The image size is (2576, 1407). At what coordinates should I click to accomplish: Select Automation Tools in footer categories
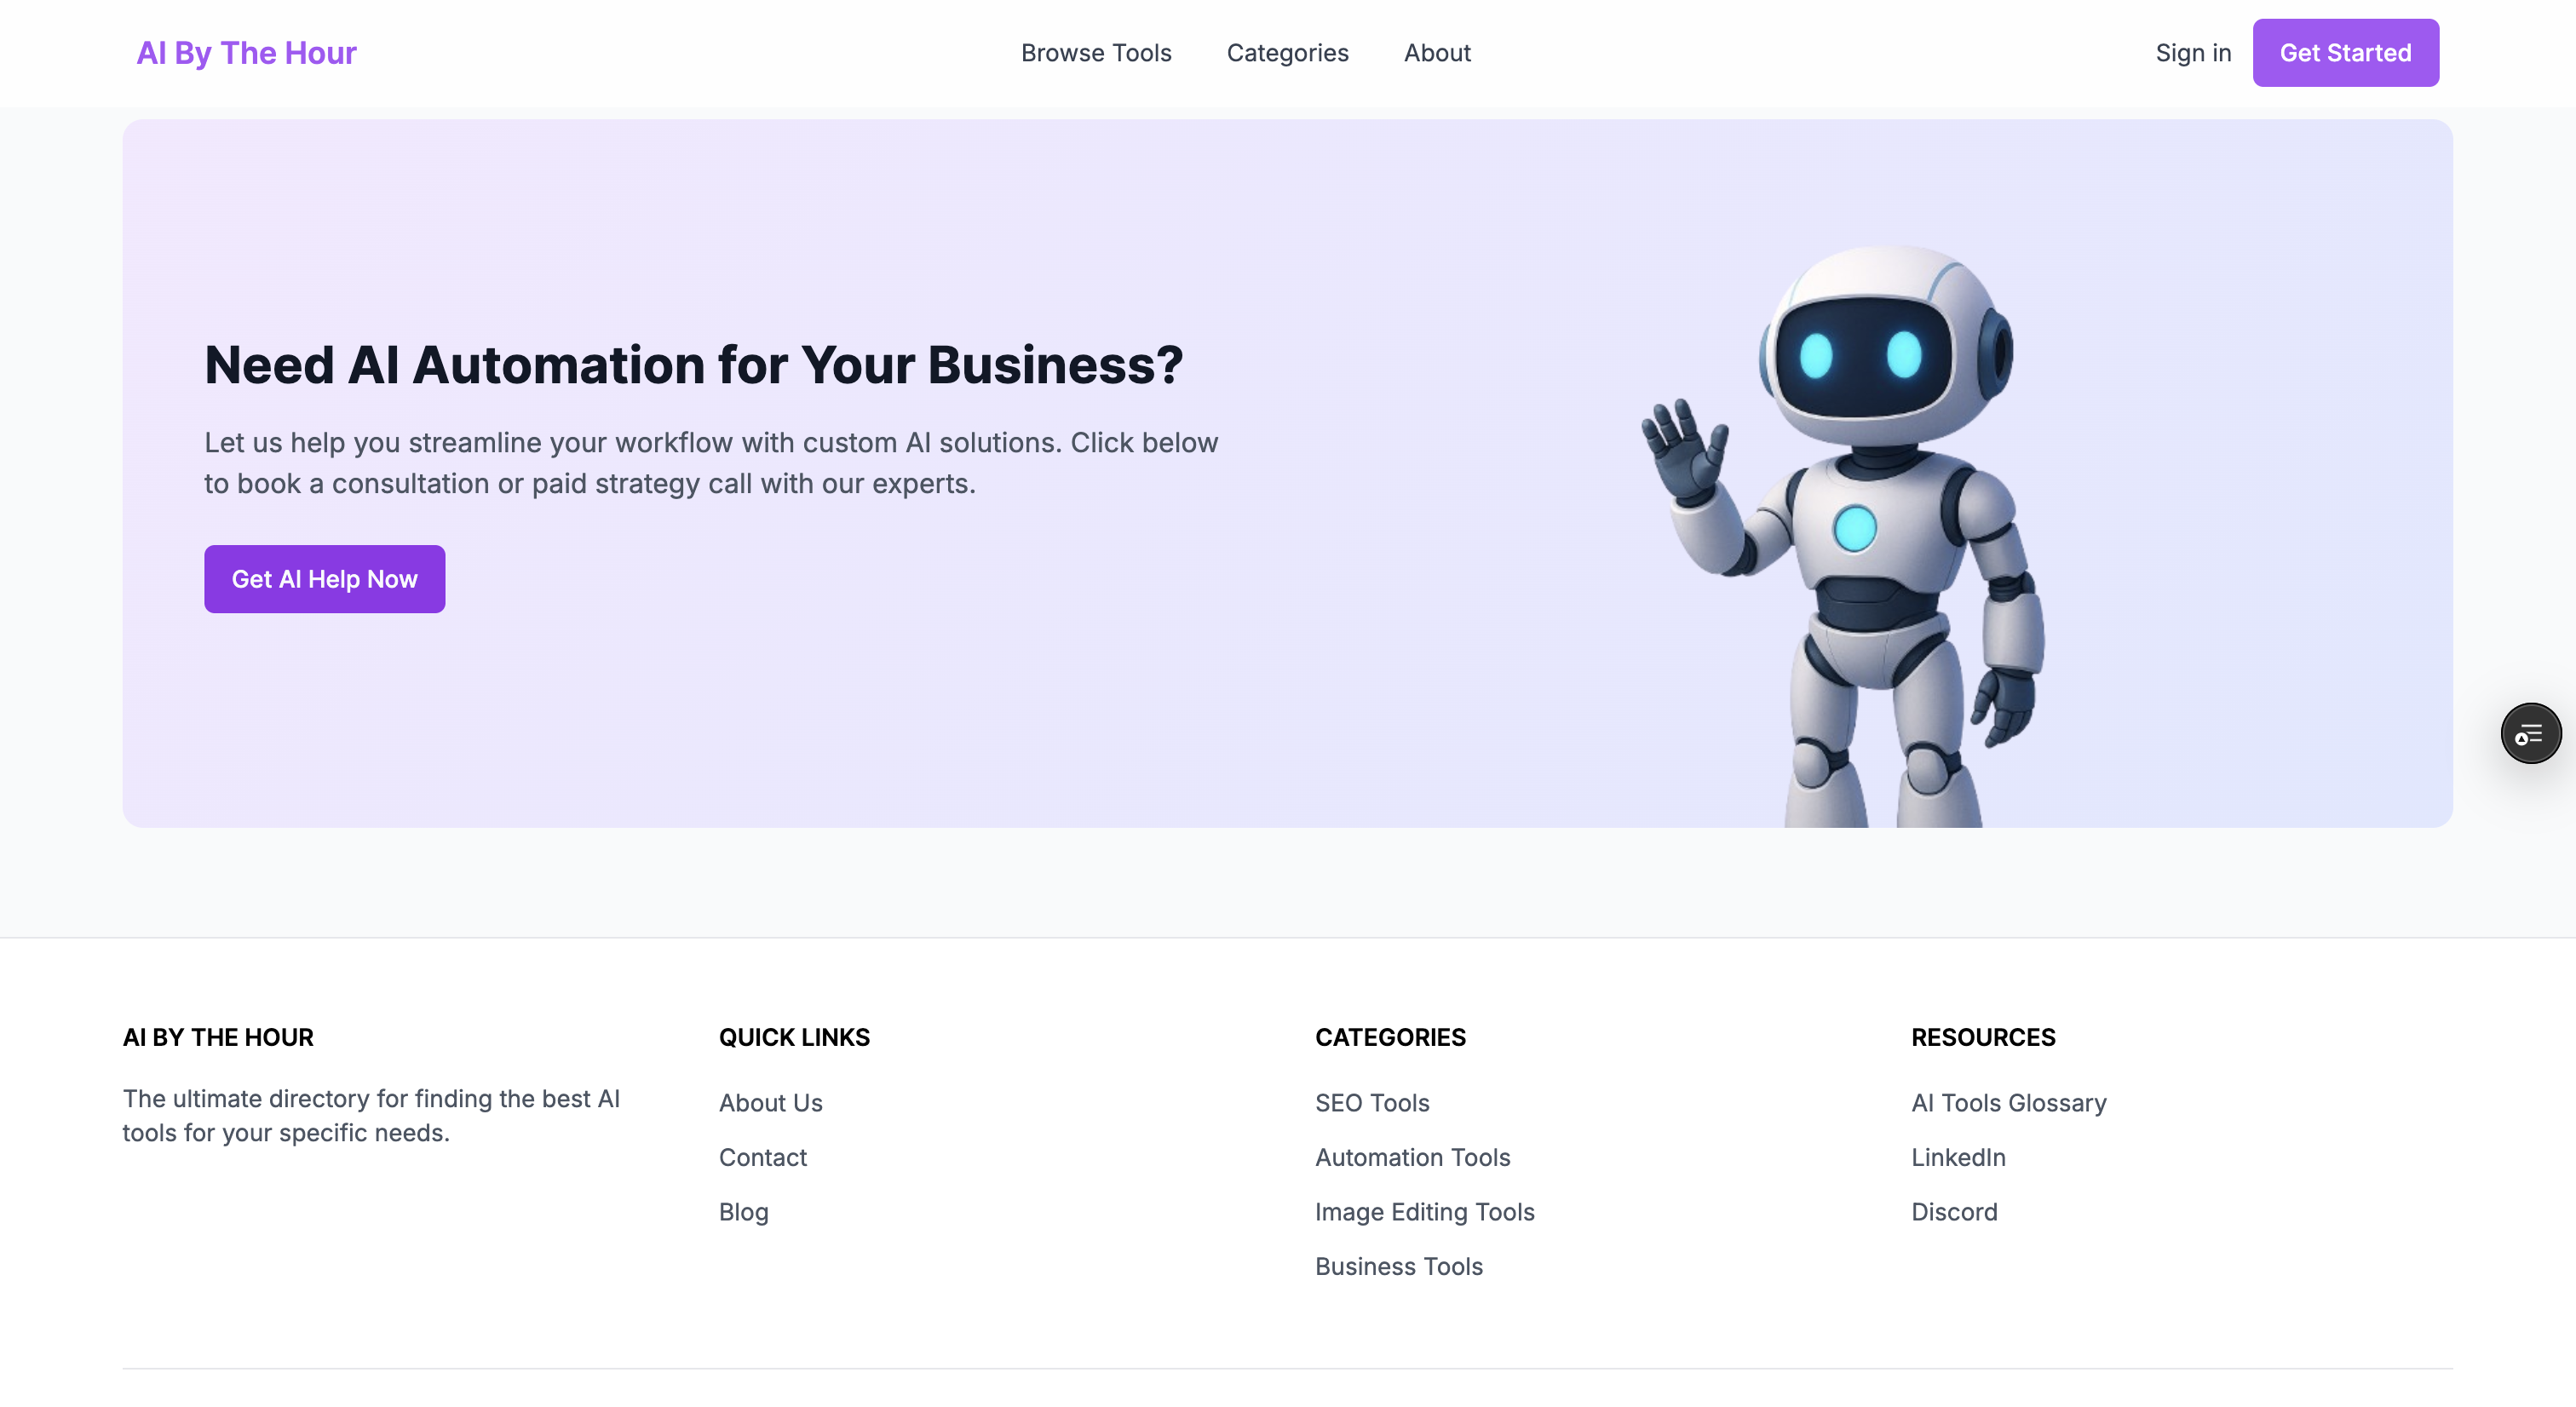[1412, 1157]
